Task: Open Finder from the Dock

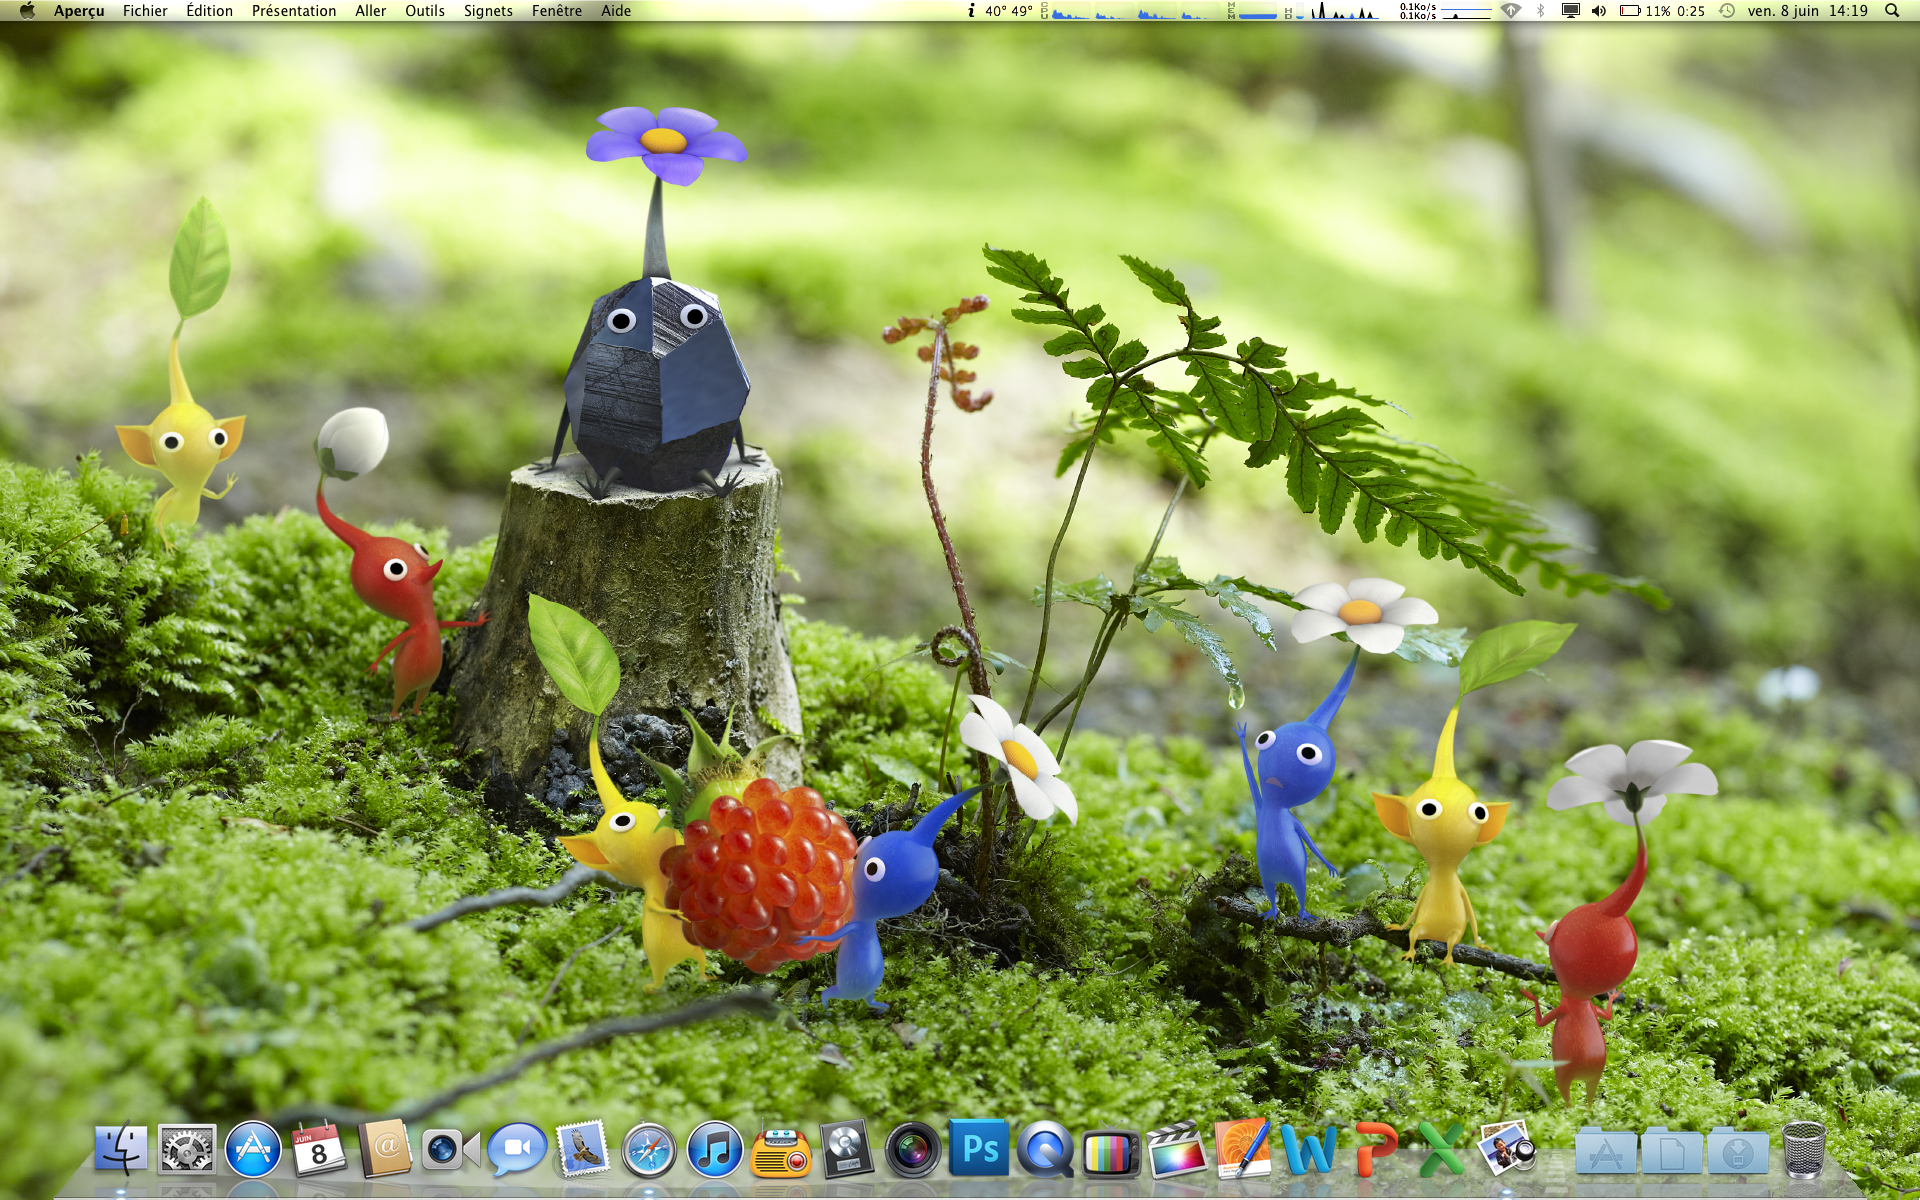Action: point(121,1150)
